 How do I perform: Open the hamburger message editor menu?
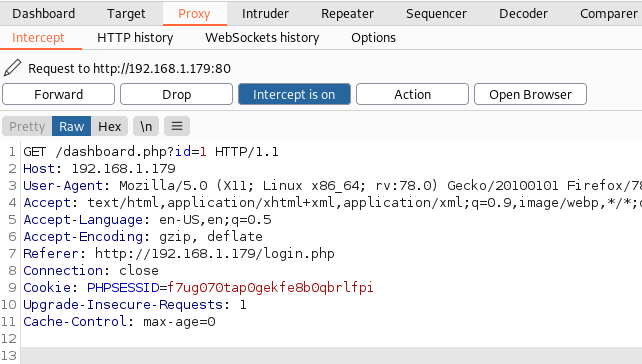(x=177, y=126)
